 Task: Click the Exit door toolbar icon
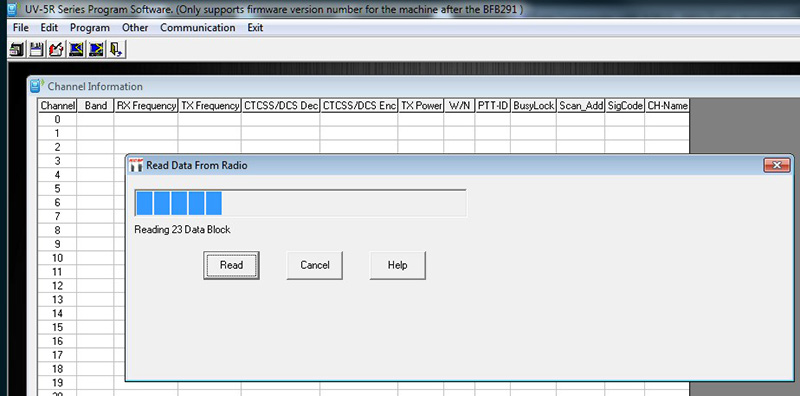116,50
